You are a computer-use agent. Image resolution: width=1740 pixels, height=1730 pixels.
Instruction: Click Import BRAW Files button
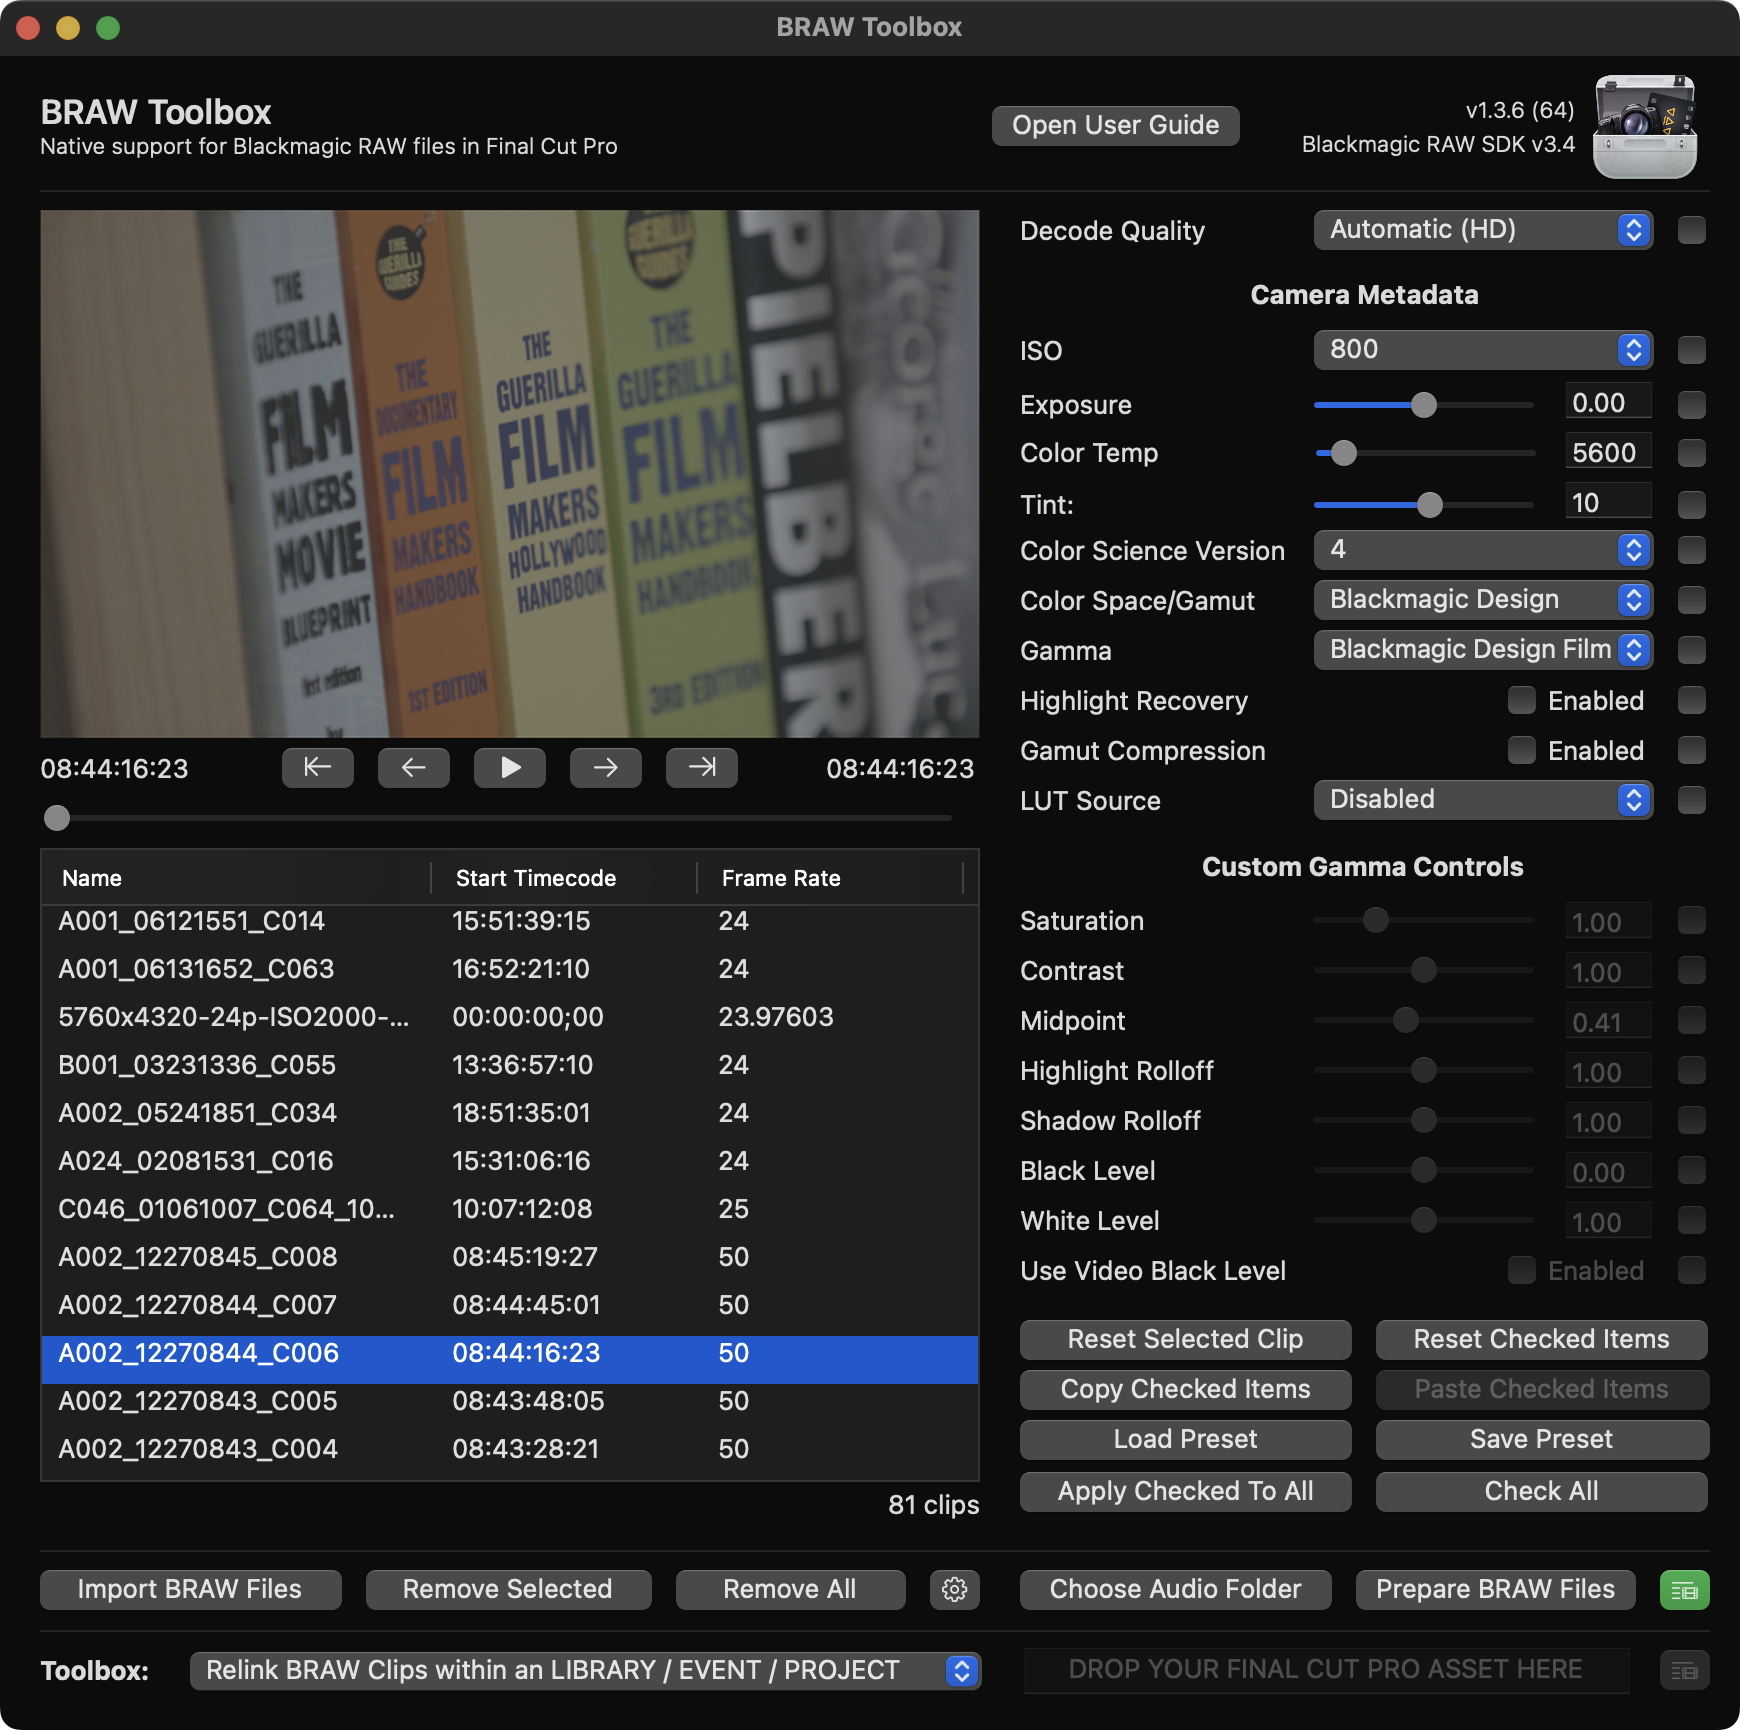click(190, 1589)
